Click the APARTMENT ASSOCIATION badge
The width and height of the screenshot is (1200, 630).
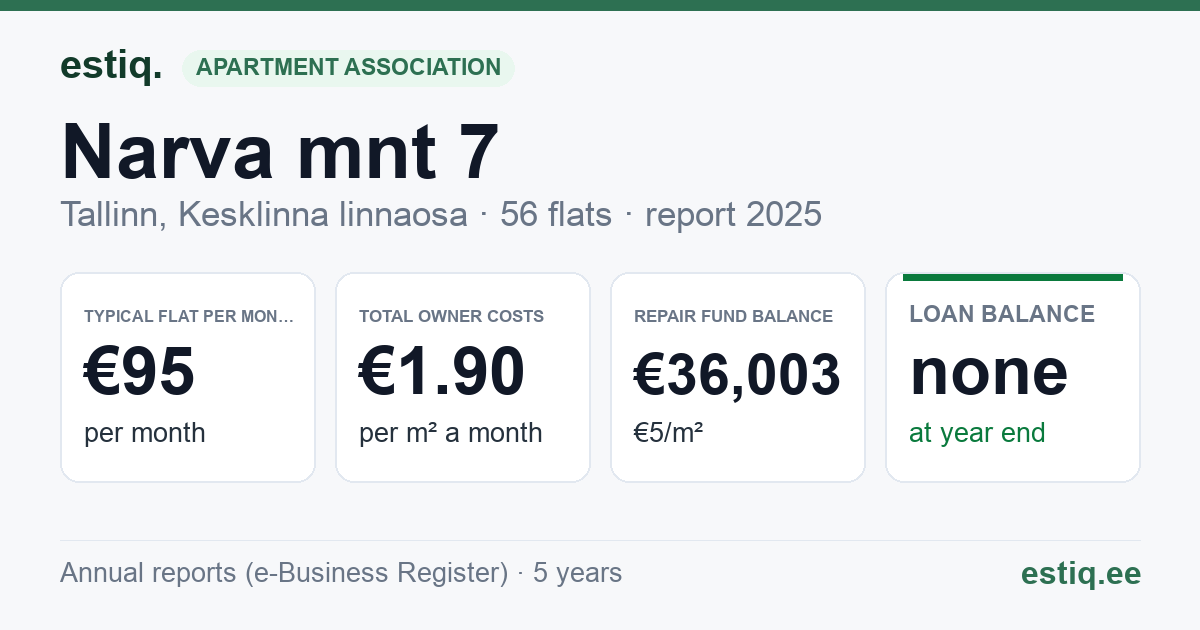[348, 68]
